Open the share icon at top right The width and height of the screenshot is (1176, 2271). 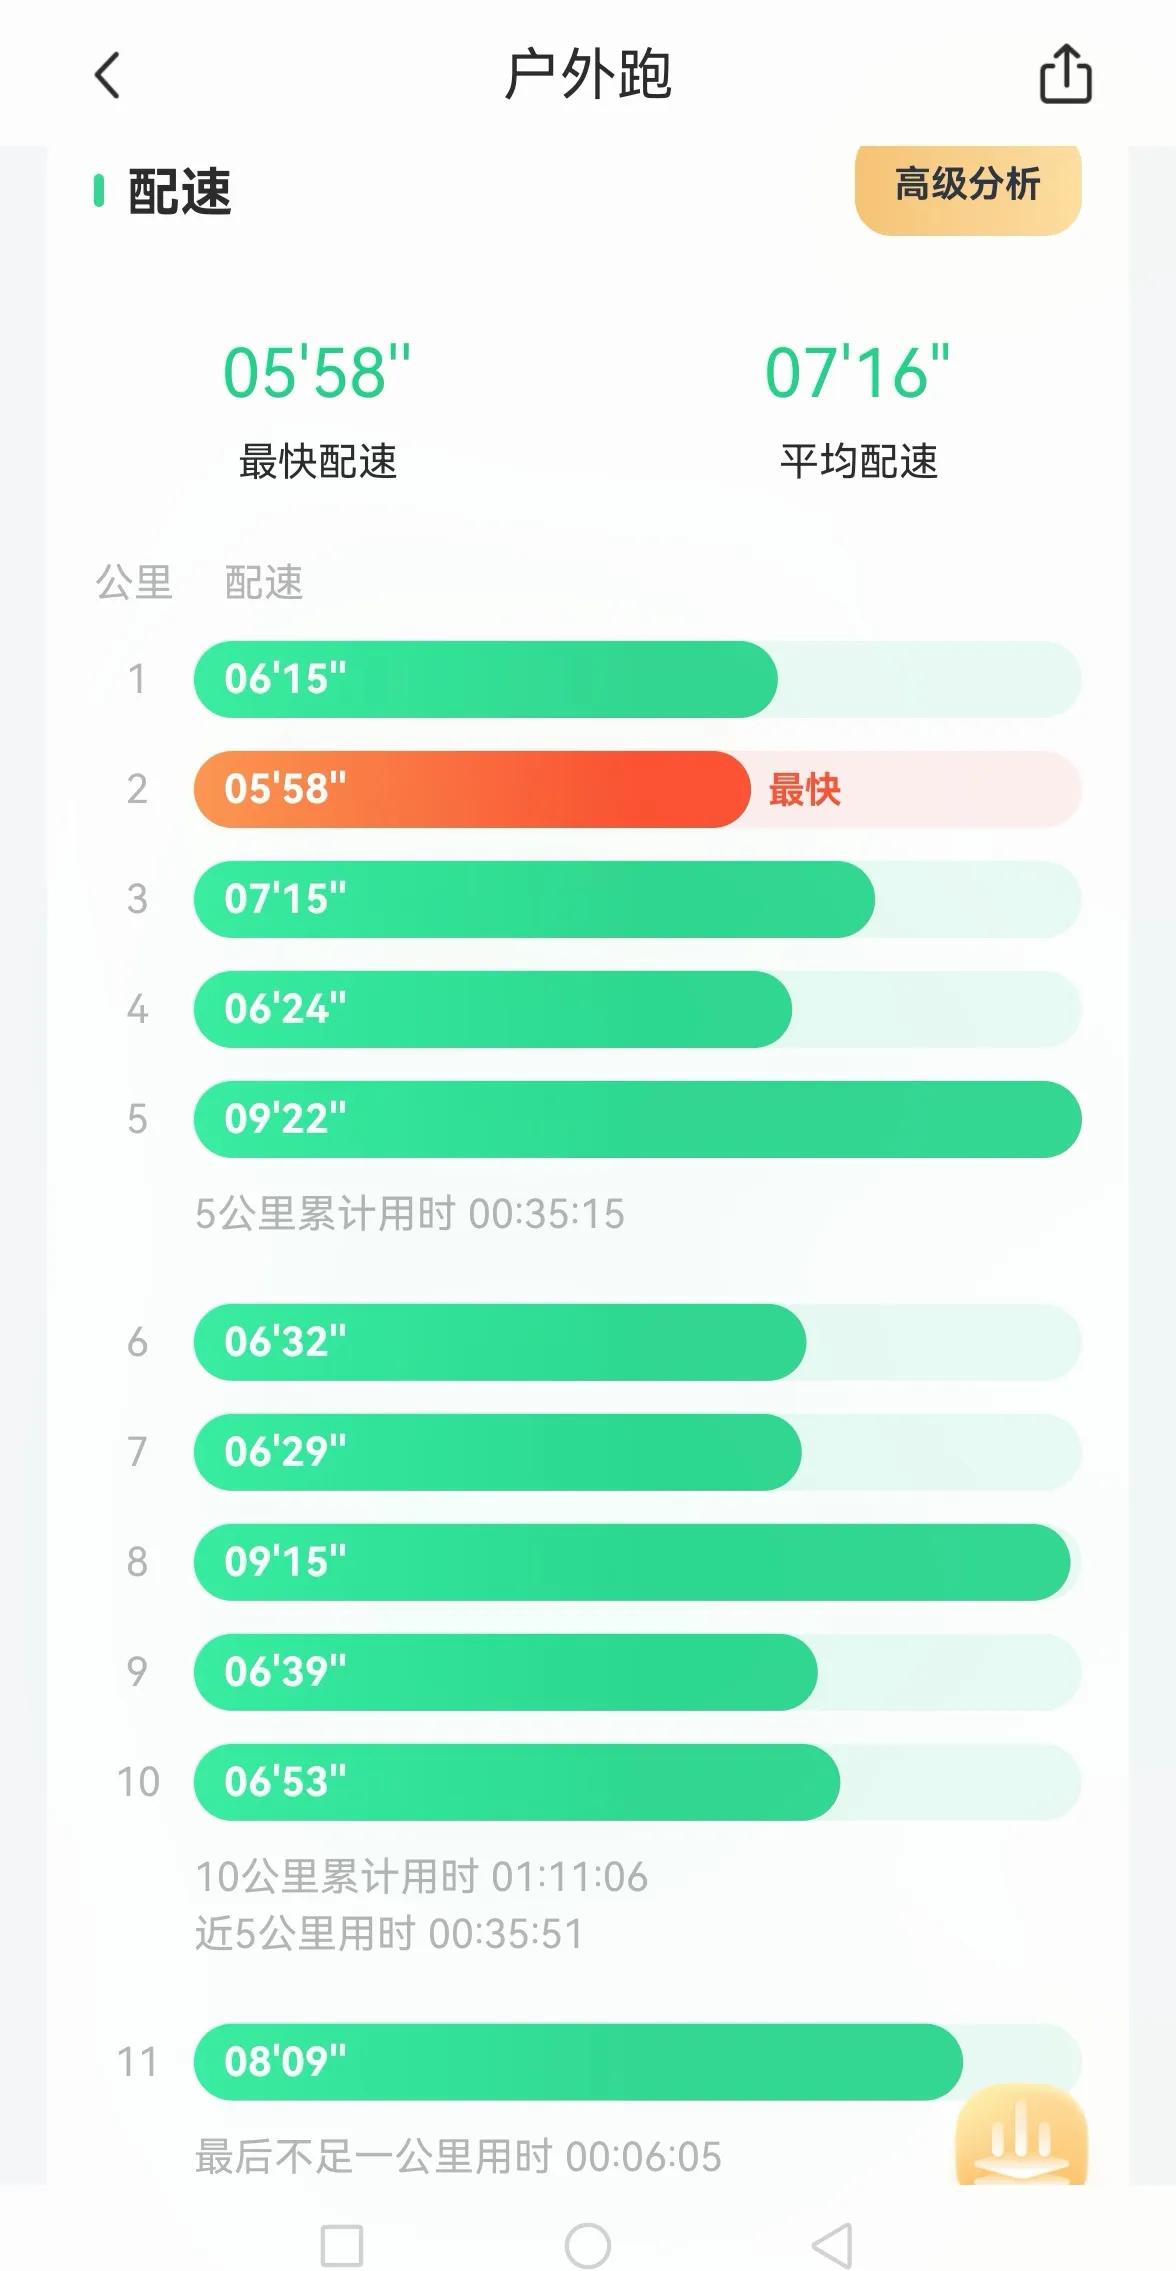coord(1065,74)
